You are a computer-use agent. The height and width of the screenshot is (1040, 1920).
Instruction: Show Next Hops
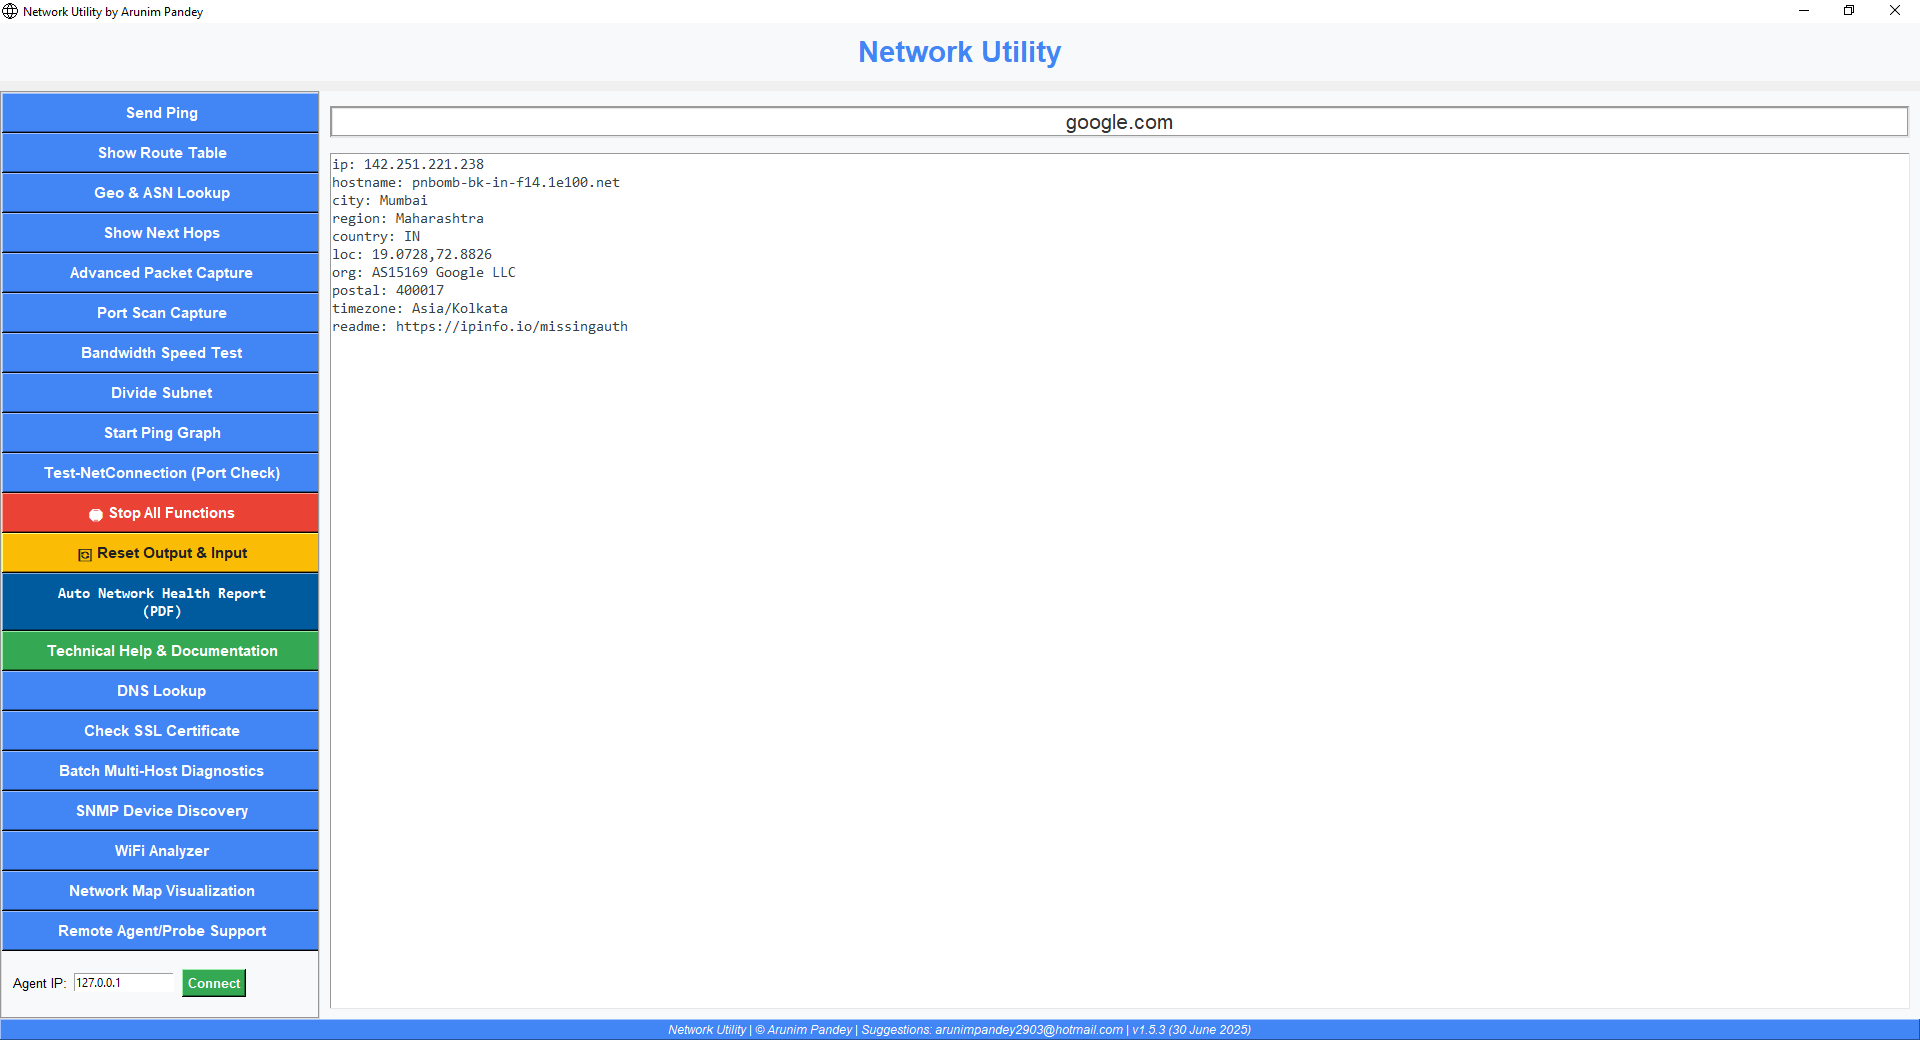click(160, 232)
